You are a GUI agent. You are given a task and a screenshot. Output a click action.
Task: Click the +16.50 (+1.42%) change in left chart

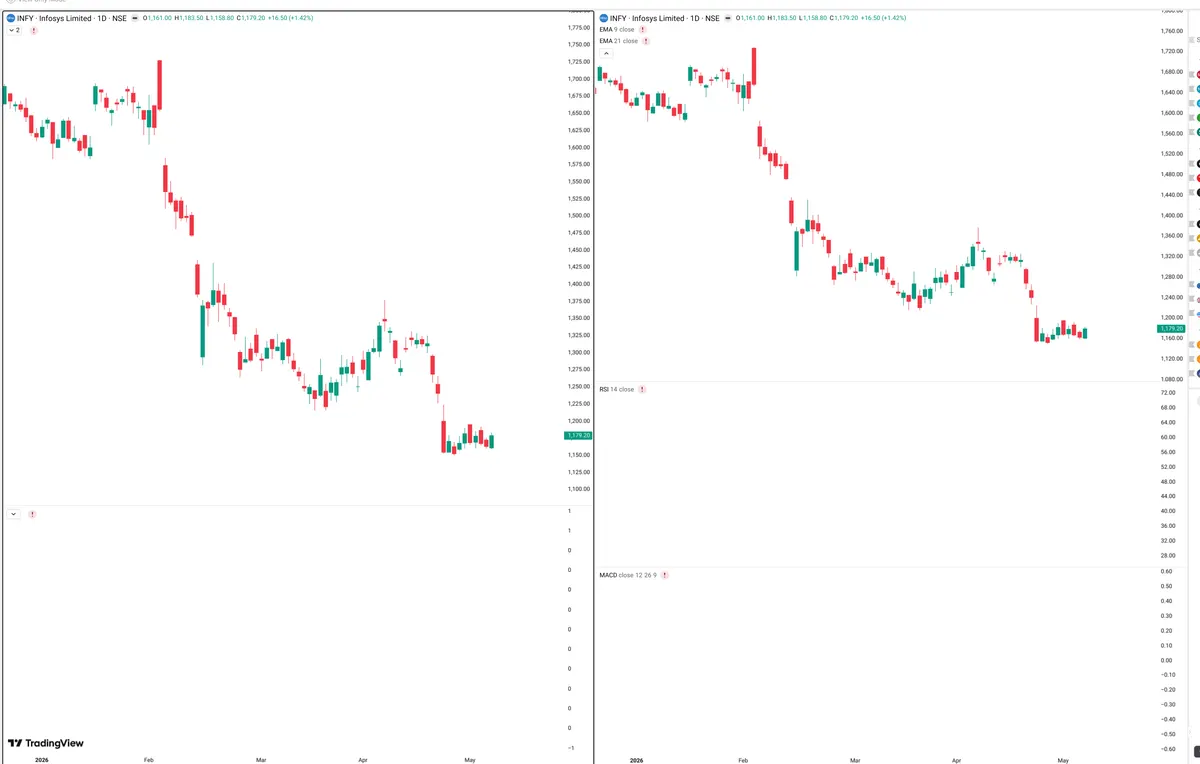click(x=290, y=18)
